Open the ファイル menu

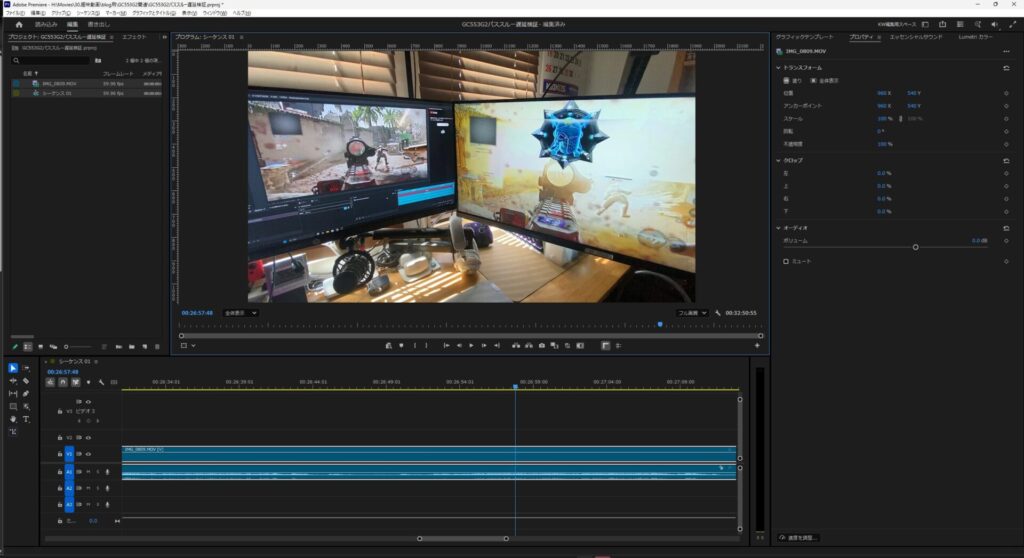[x=15, y=13]
